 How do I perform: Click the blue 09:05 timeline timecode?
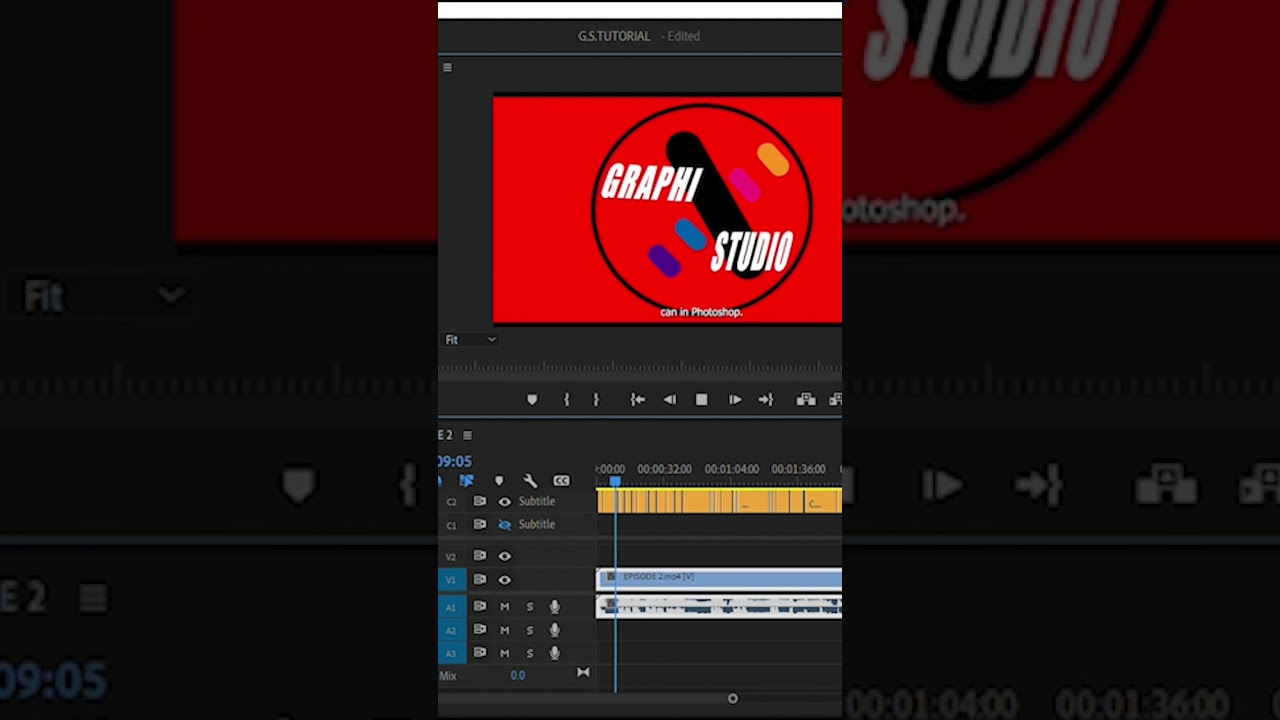(454, 462)
